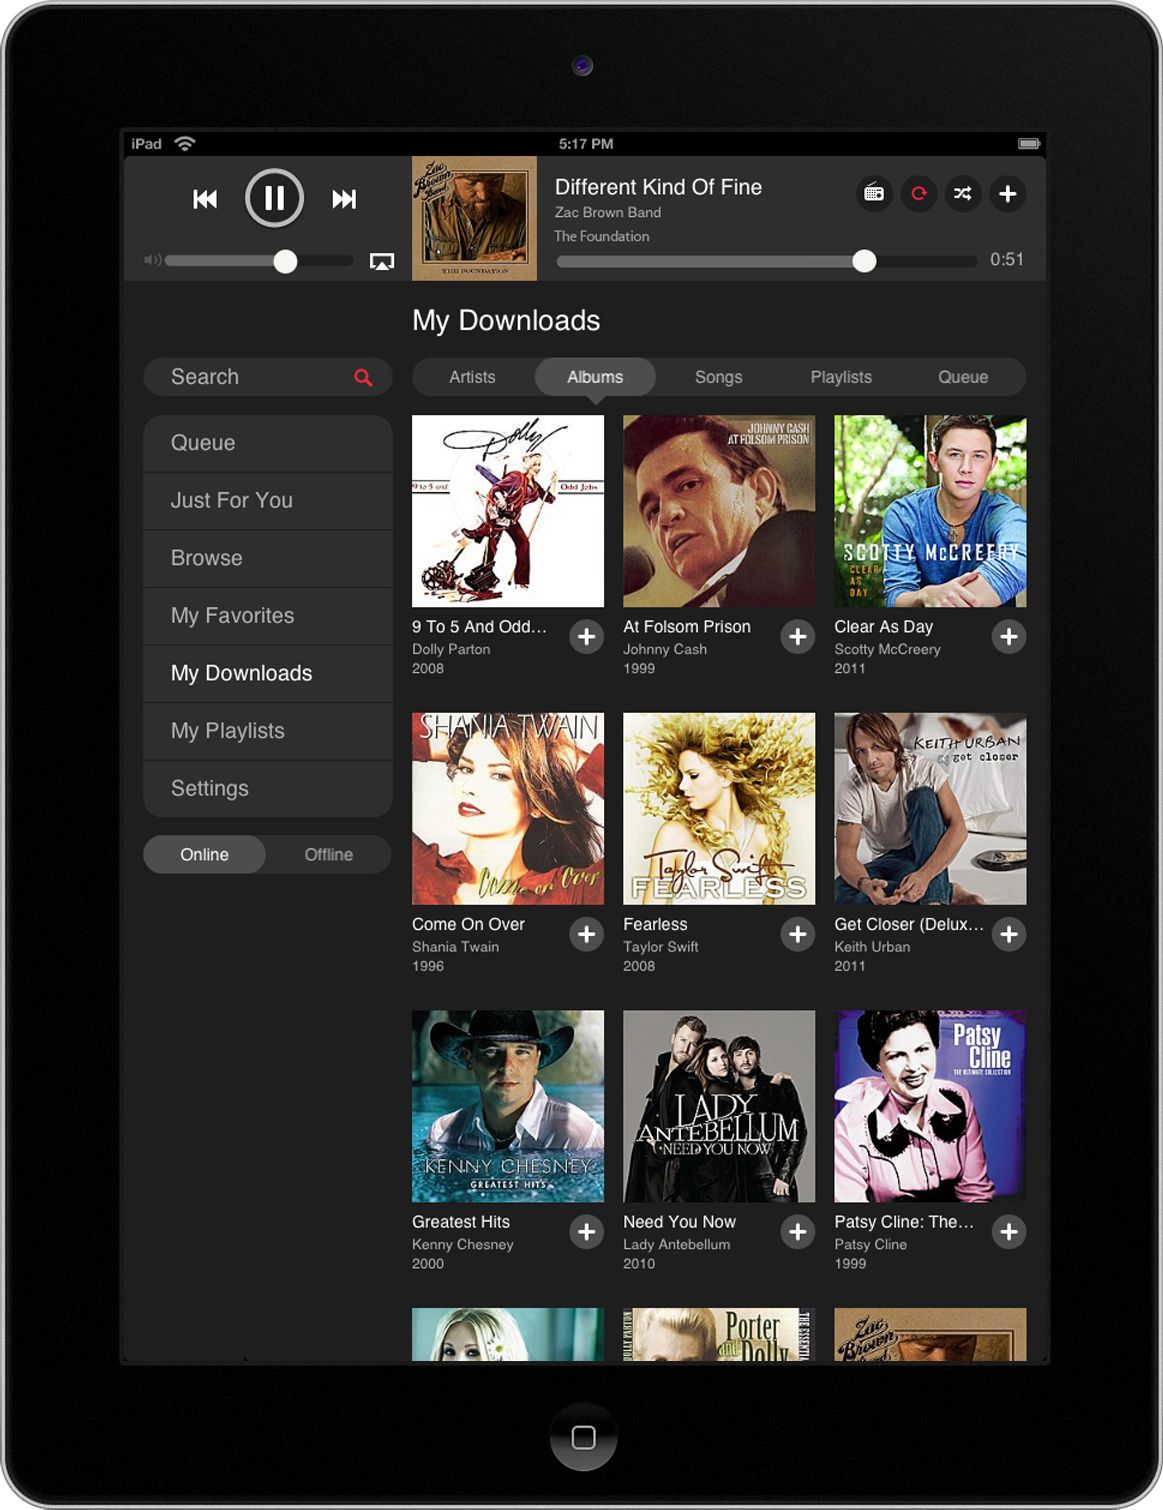Viewport: 1163px width, 1510px height.
Task: Add Come On Over album
Action: 587,934
